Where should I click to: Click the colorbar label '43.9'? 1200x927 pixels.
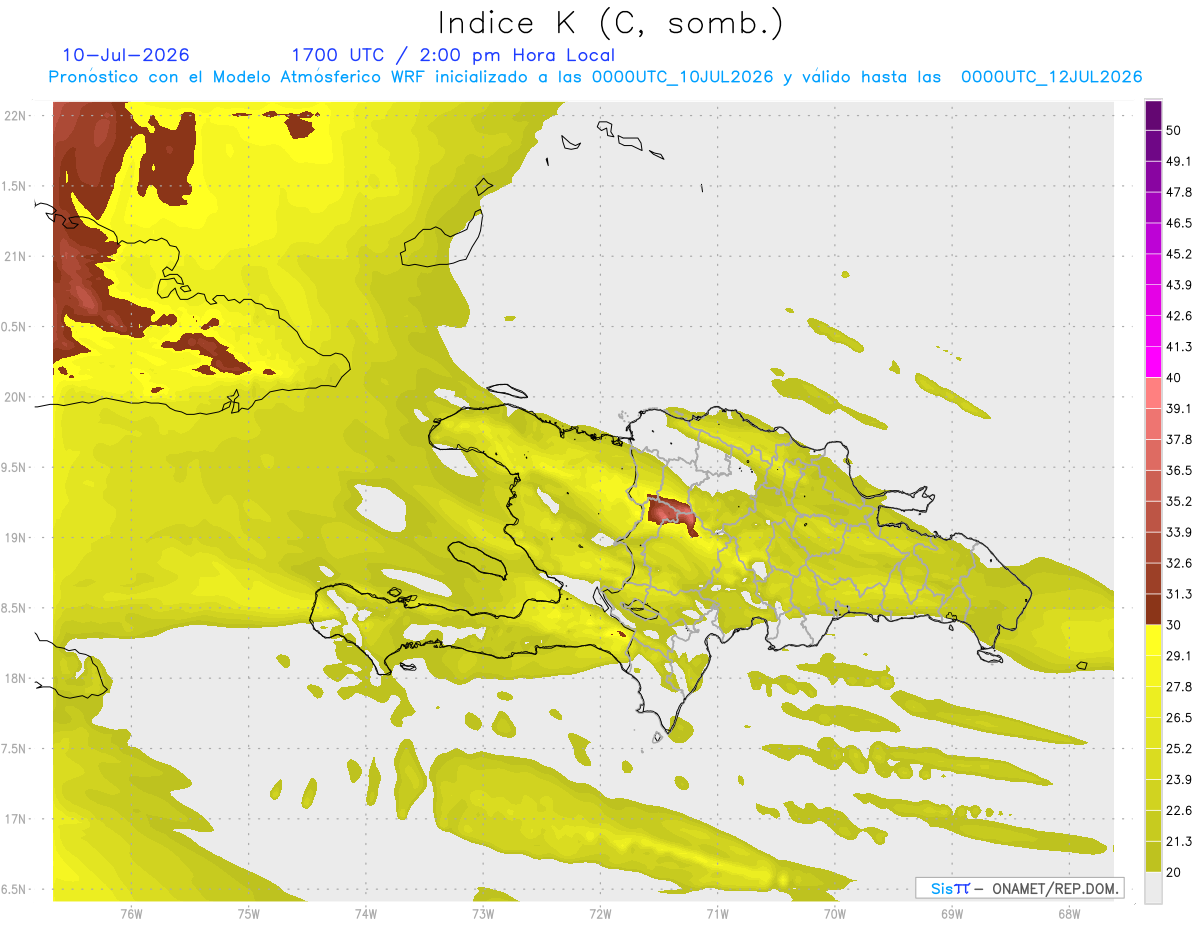tap(1179, 285)
